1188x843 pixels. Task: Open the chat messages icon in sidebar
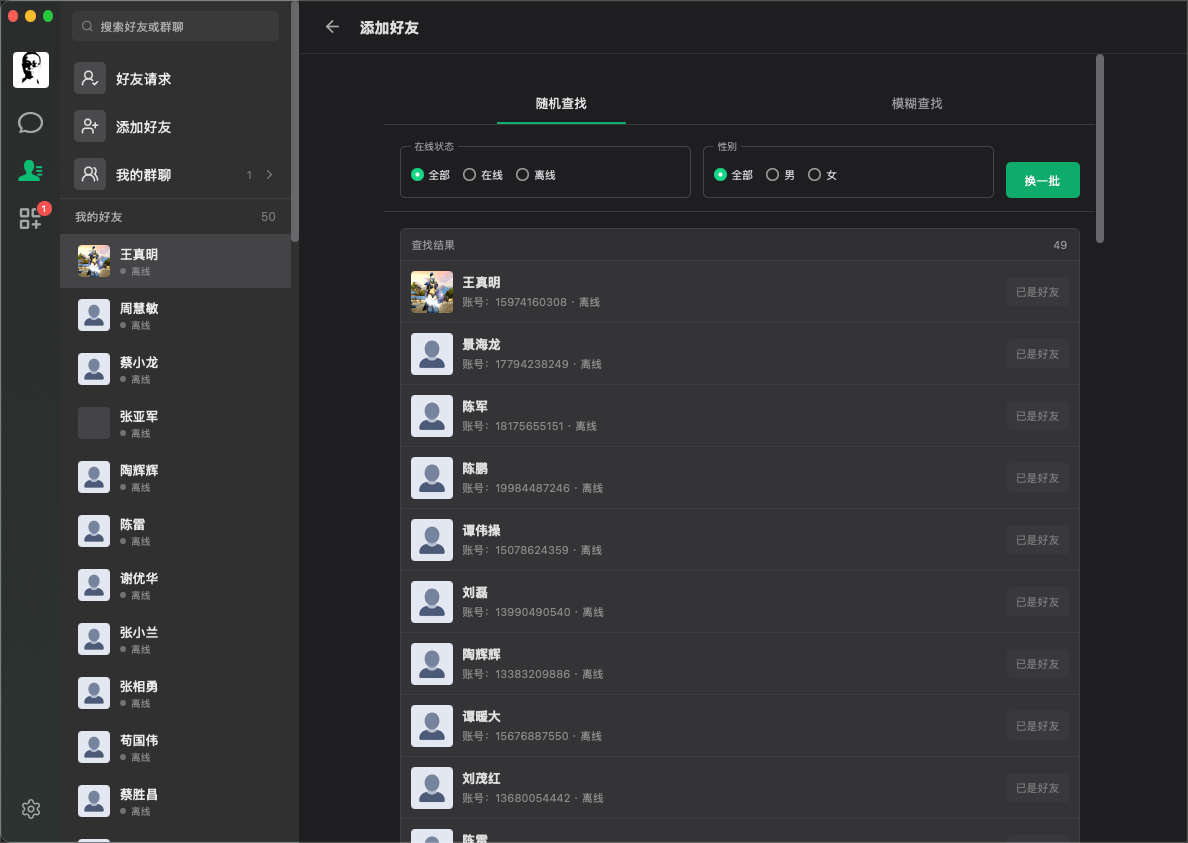[x=30, y=123]
